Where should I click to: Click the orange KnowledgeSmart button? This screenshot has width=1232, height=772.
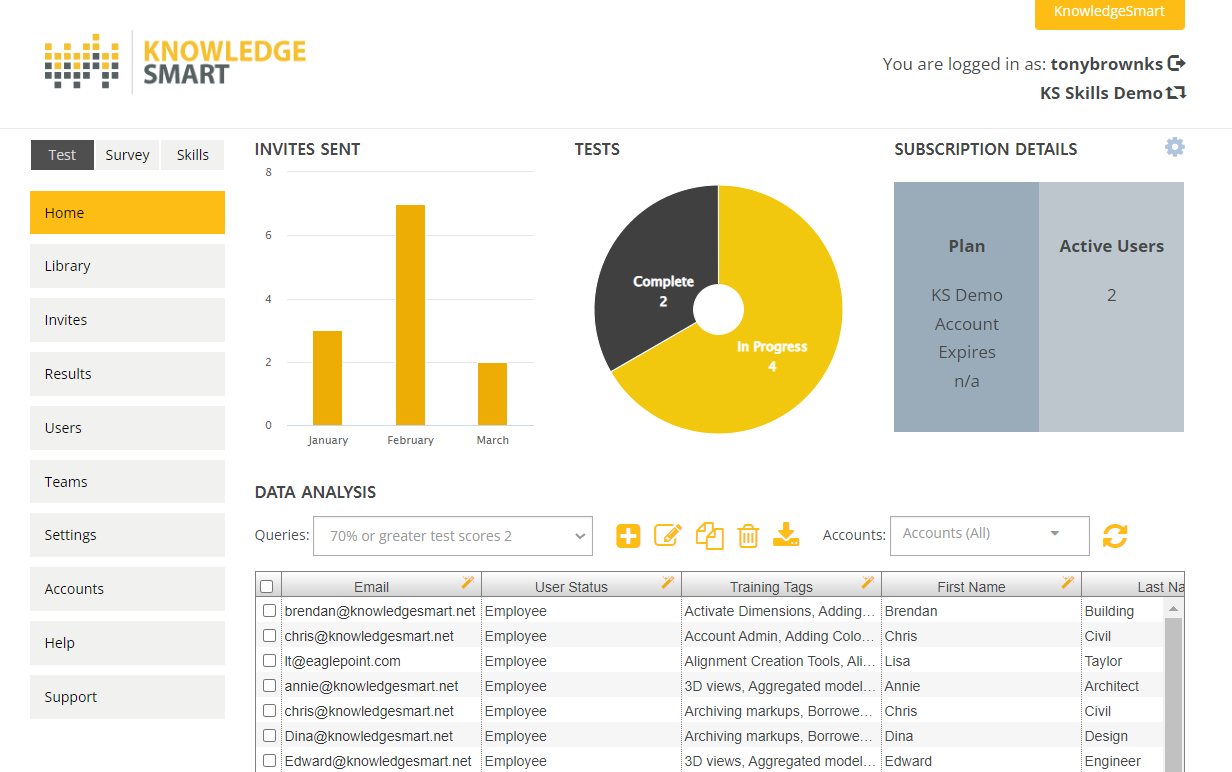[x=1109, y=13]
